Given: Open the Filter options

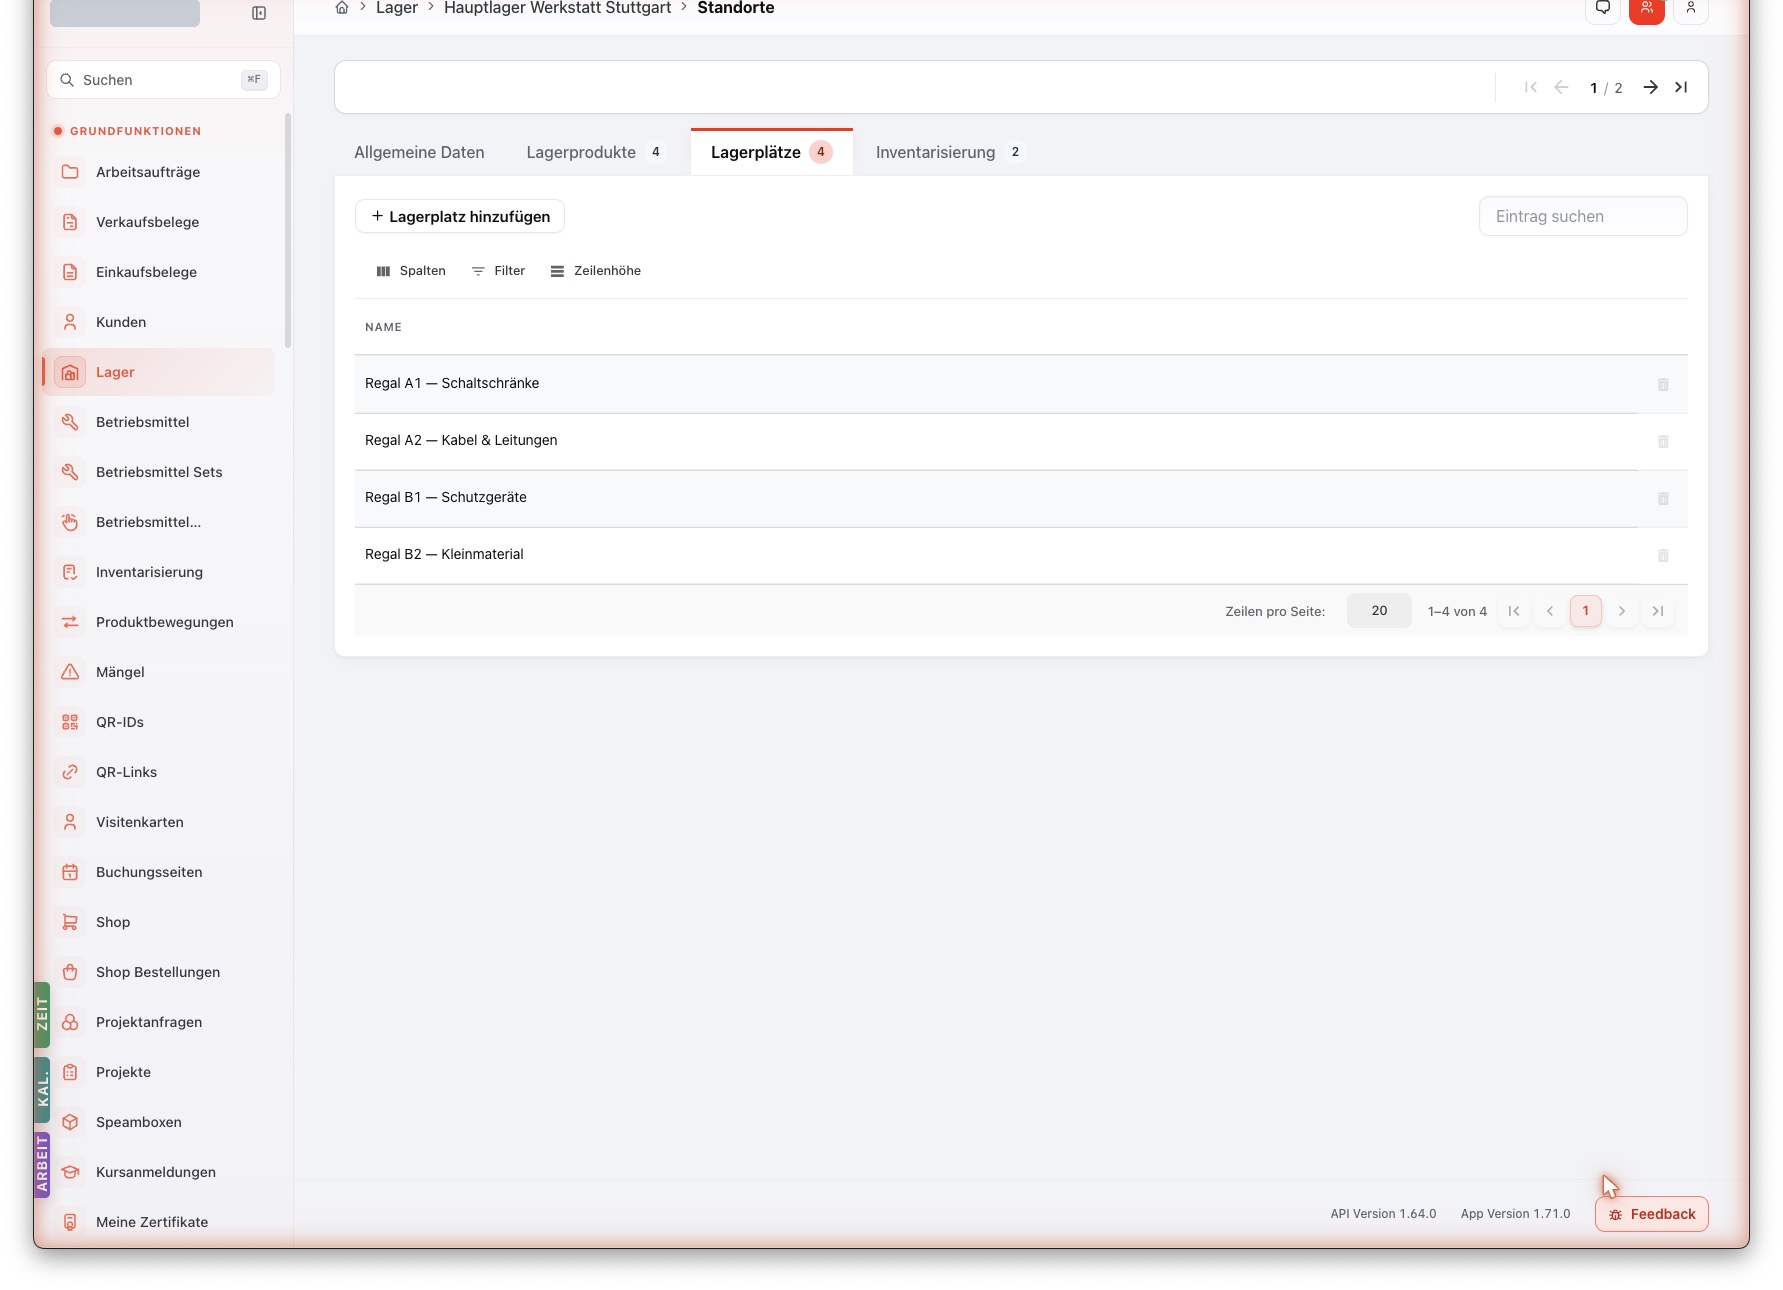Looking at the screenshot, I should (x=498, y=271).
